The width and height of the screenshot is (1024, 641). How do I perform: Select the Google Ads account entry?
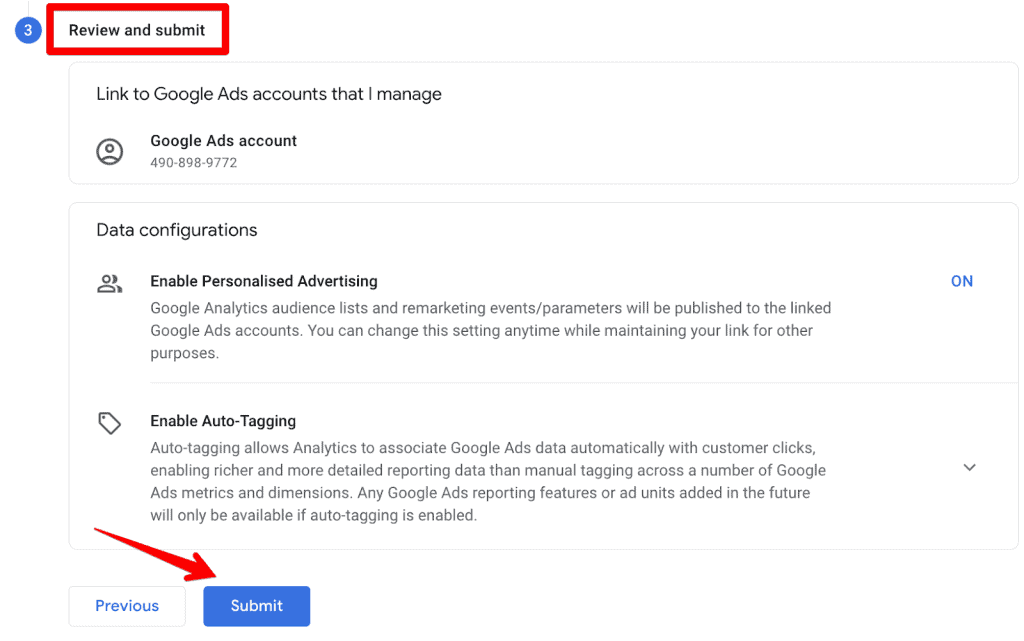coord(223,150)
